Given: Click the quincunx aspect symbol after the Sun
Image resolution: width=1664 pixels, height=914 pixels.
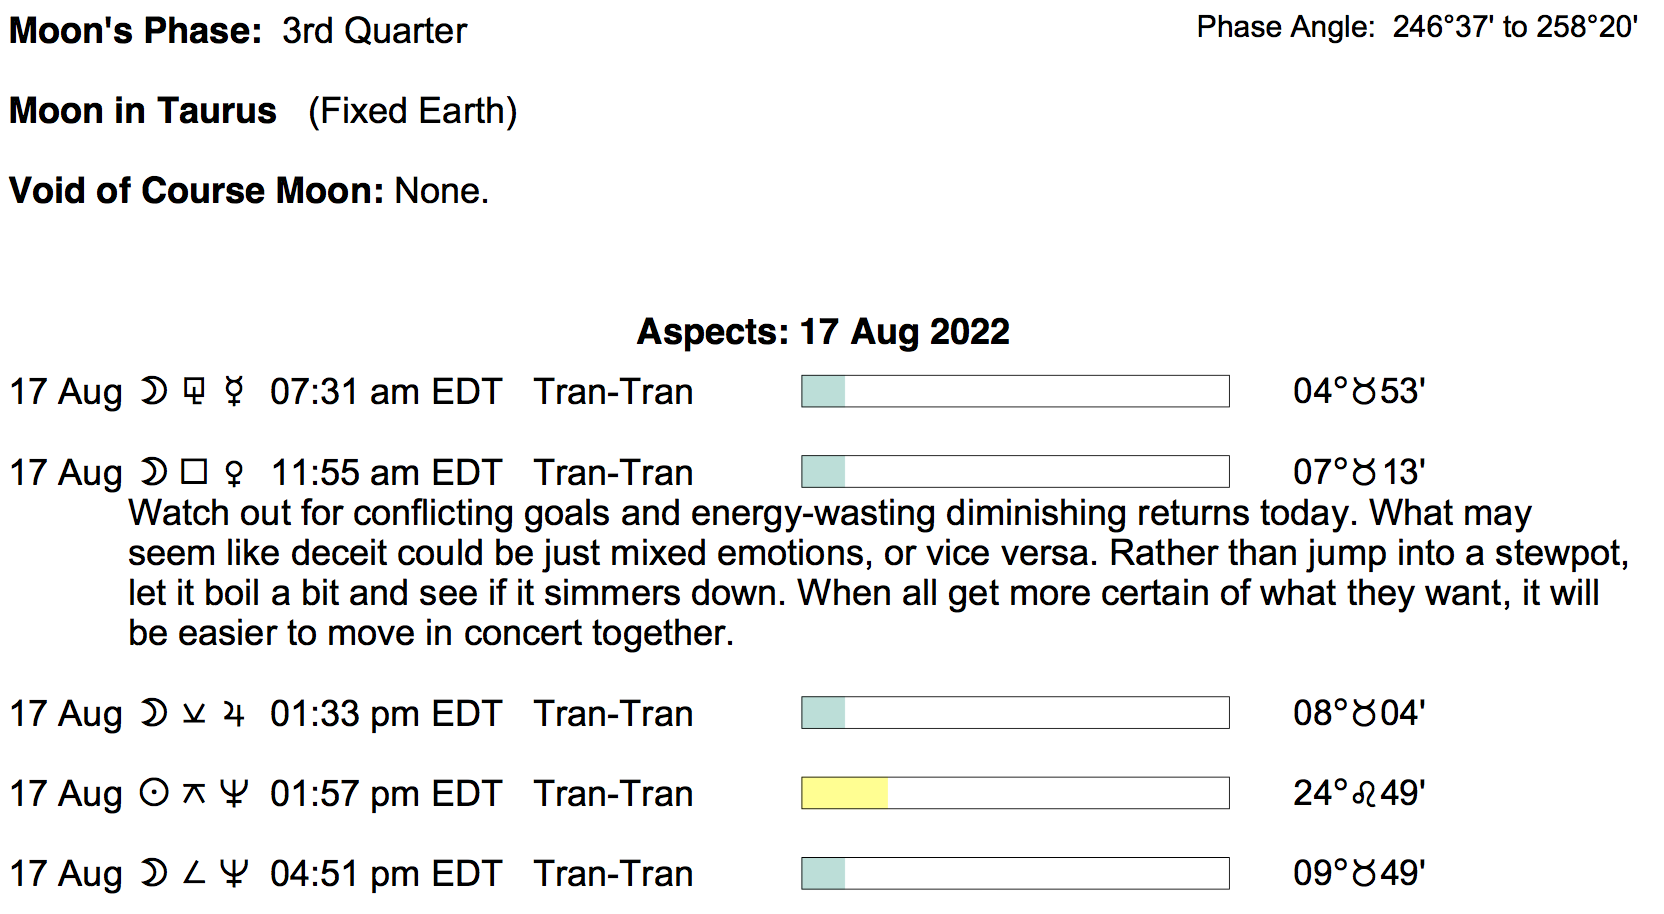Looking at the screenshot, I should click(194, 794).
